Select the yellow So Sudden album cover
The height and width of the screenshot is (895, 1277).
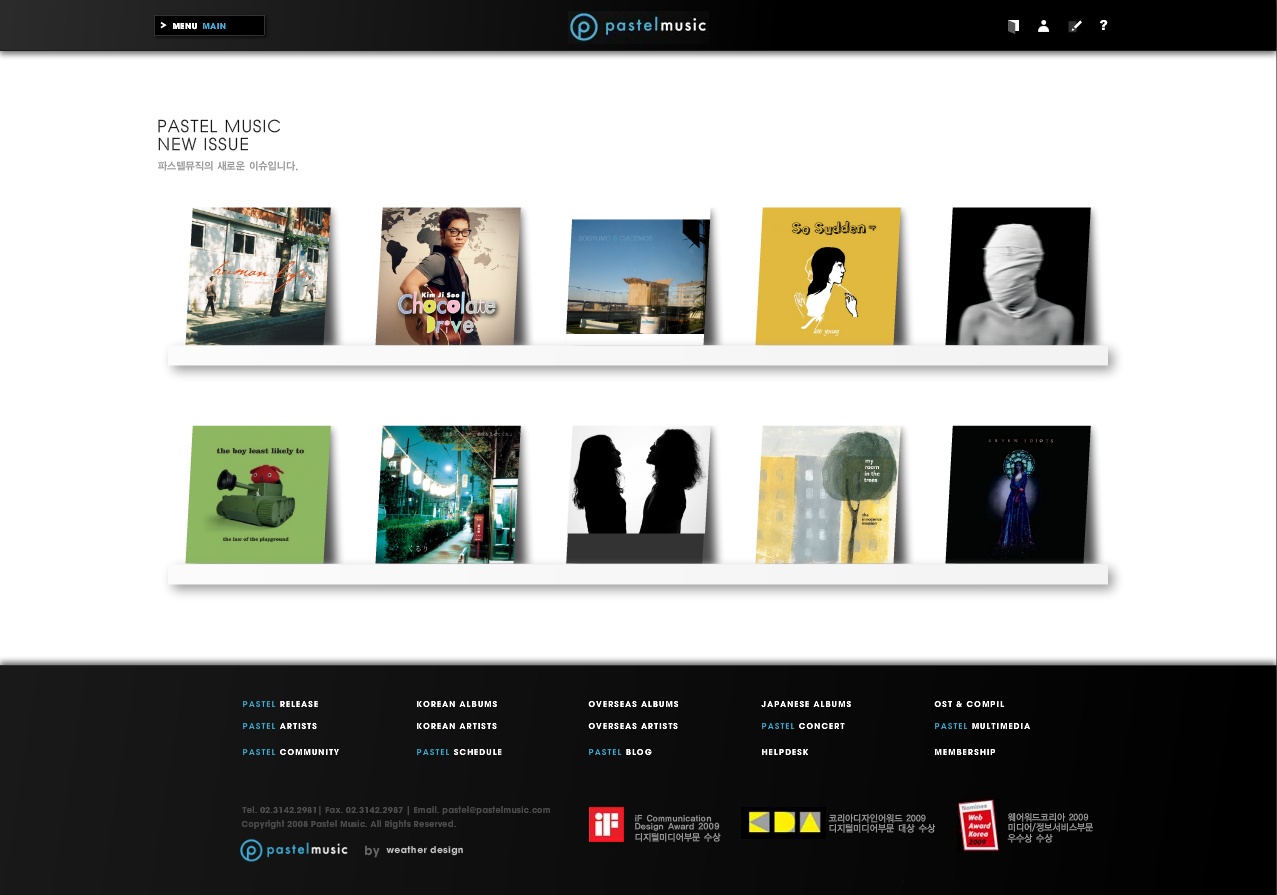(827, 276)
